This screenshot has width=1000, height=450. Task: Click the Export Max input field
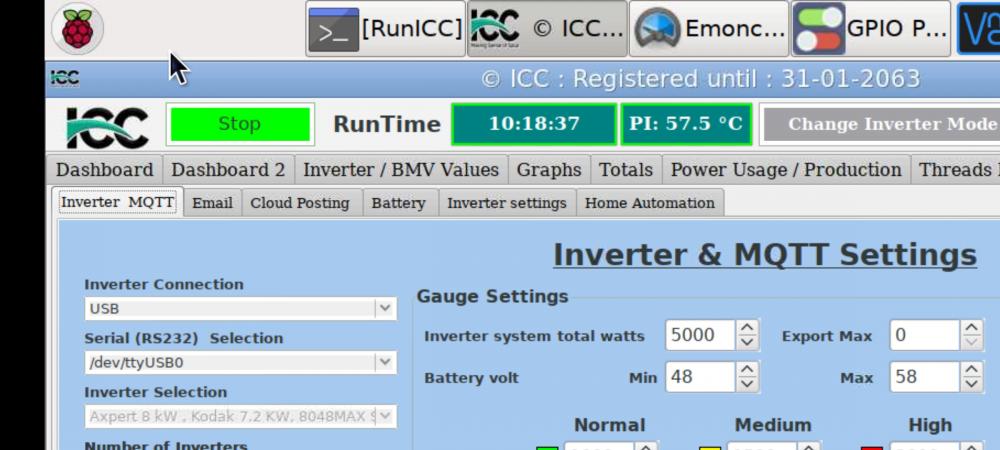(925, 335)
